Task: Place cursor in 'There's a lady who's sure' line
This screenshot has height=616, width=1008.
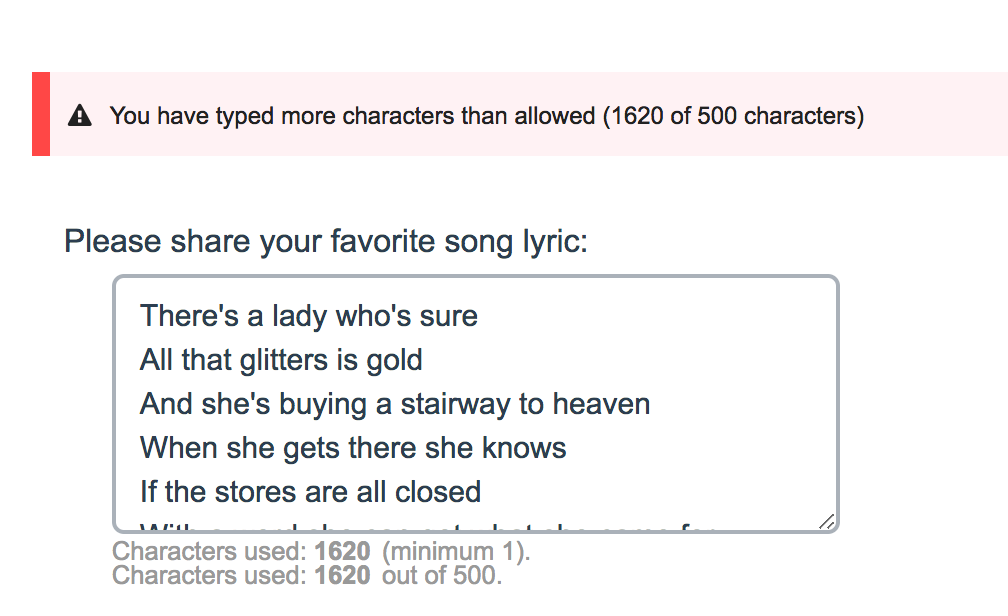Action: point(308,316)
